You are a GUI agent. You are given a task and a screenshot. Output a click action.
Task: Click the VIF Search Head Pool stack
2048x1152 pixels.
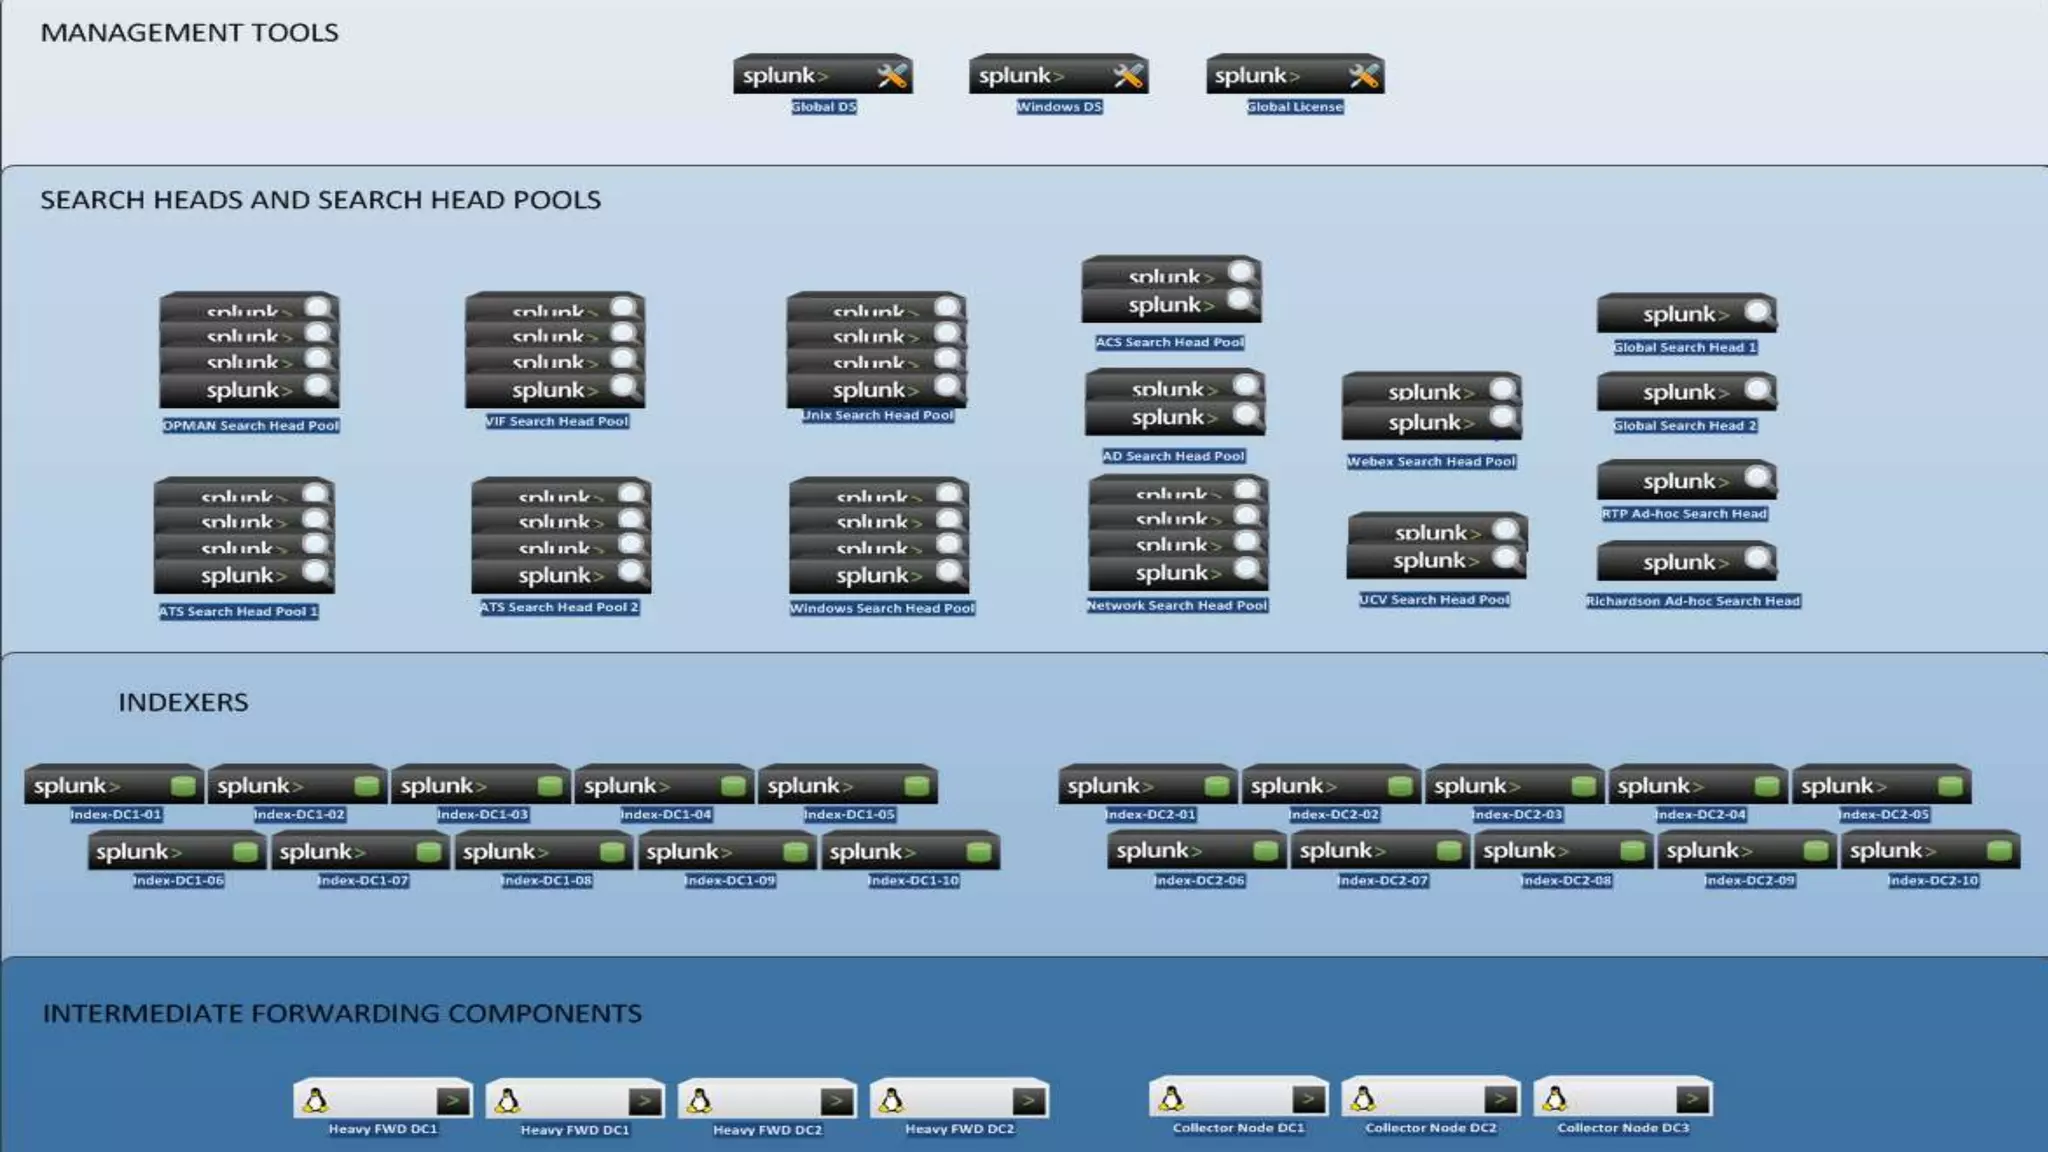555,351
